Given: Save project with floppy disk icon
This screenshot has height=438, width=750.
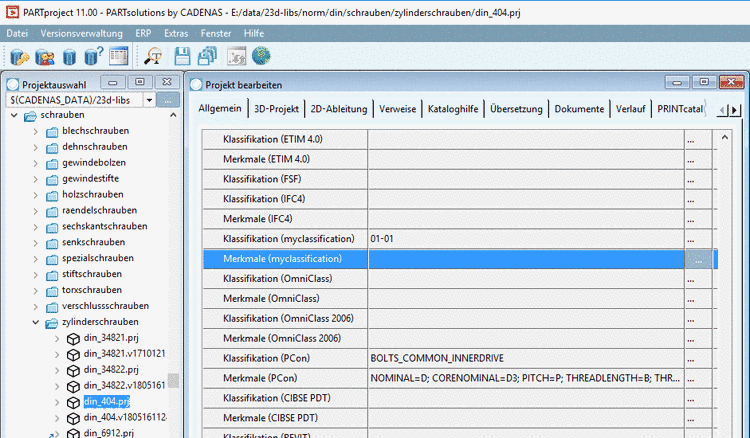Looking at the screenshot, I should [182, 56].
